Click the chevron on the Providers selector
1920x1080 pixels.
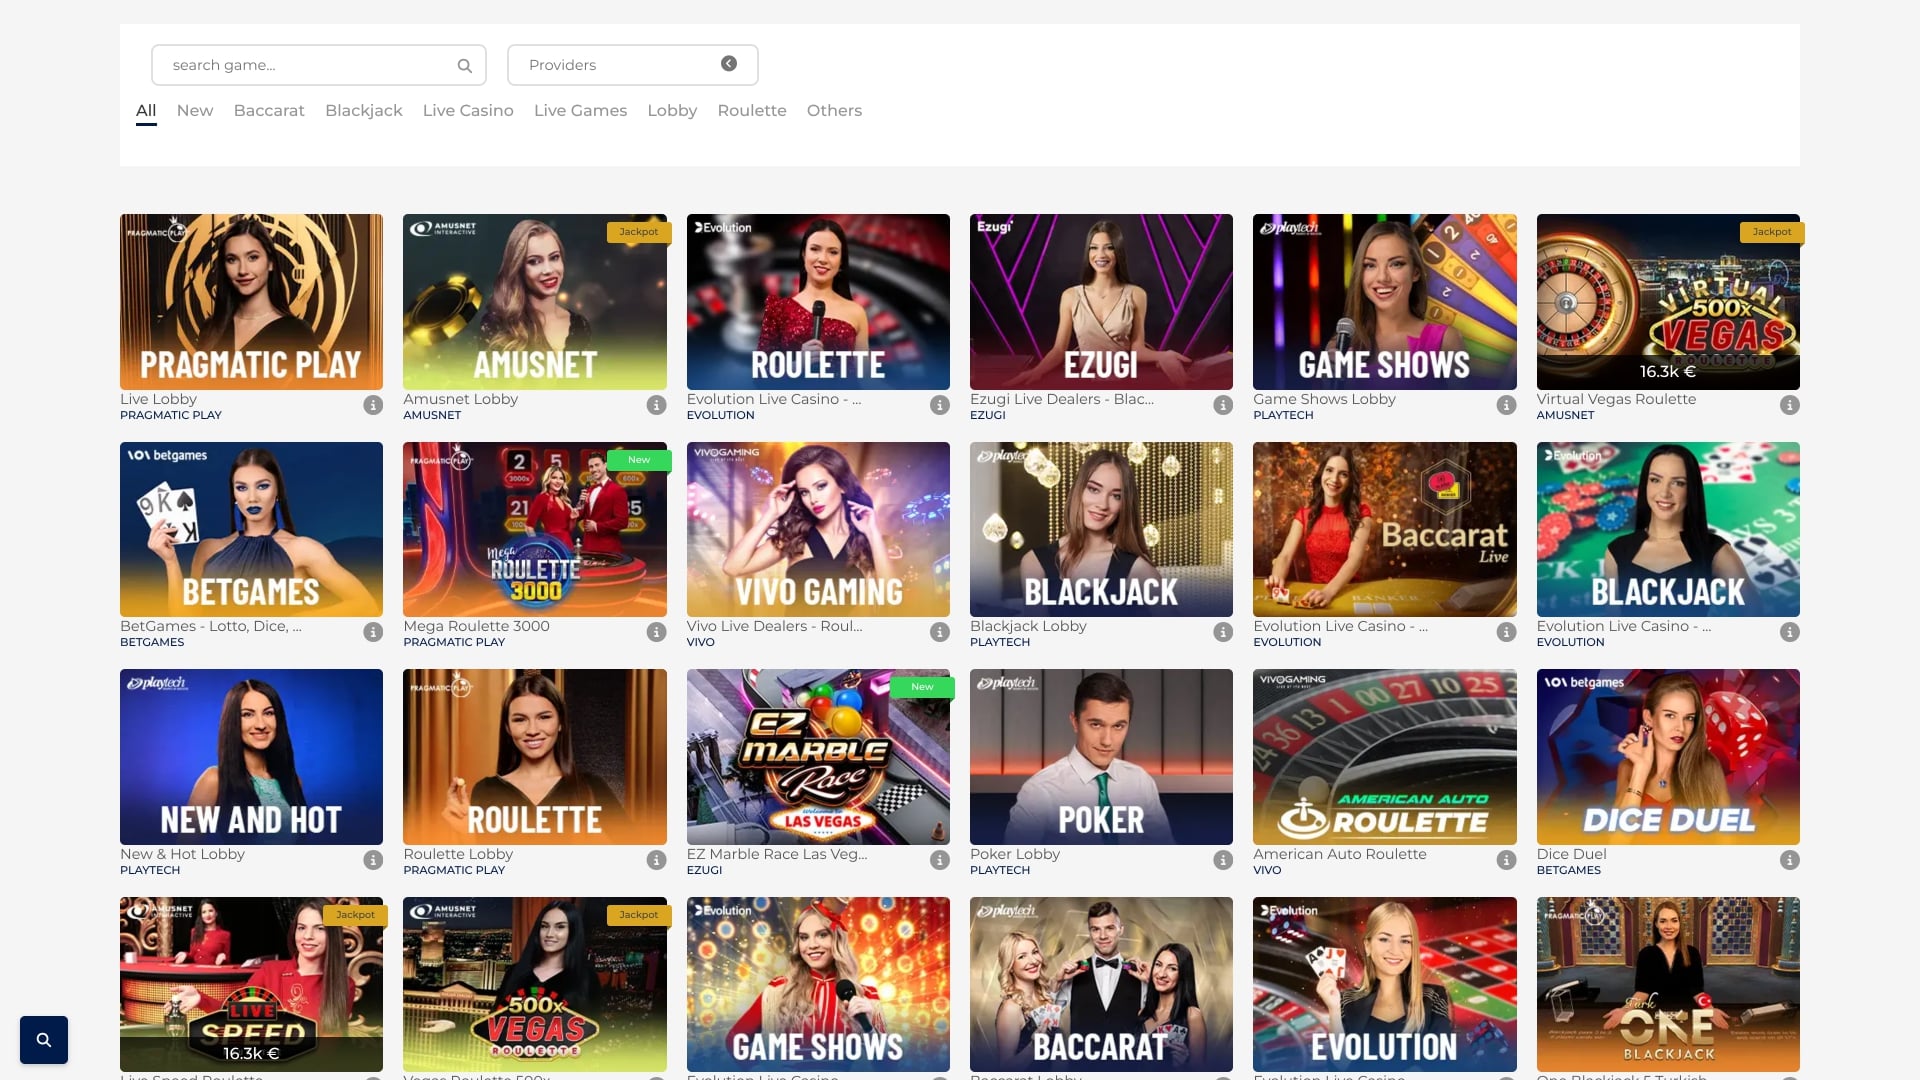click(727, 63)
